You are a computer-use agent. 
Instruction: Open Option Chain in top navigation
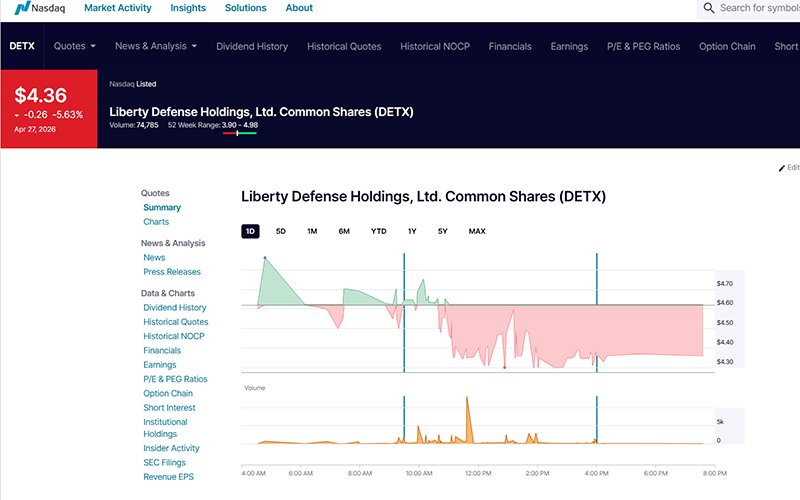(x=727, y=46)
